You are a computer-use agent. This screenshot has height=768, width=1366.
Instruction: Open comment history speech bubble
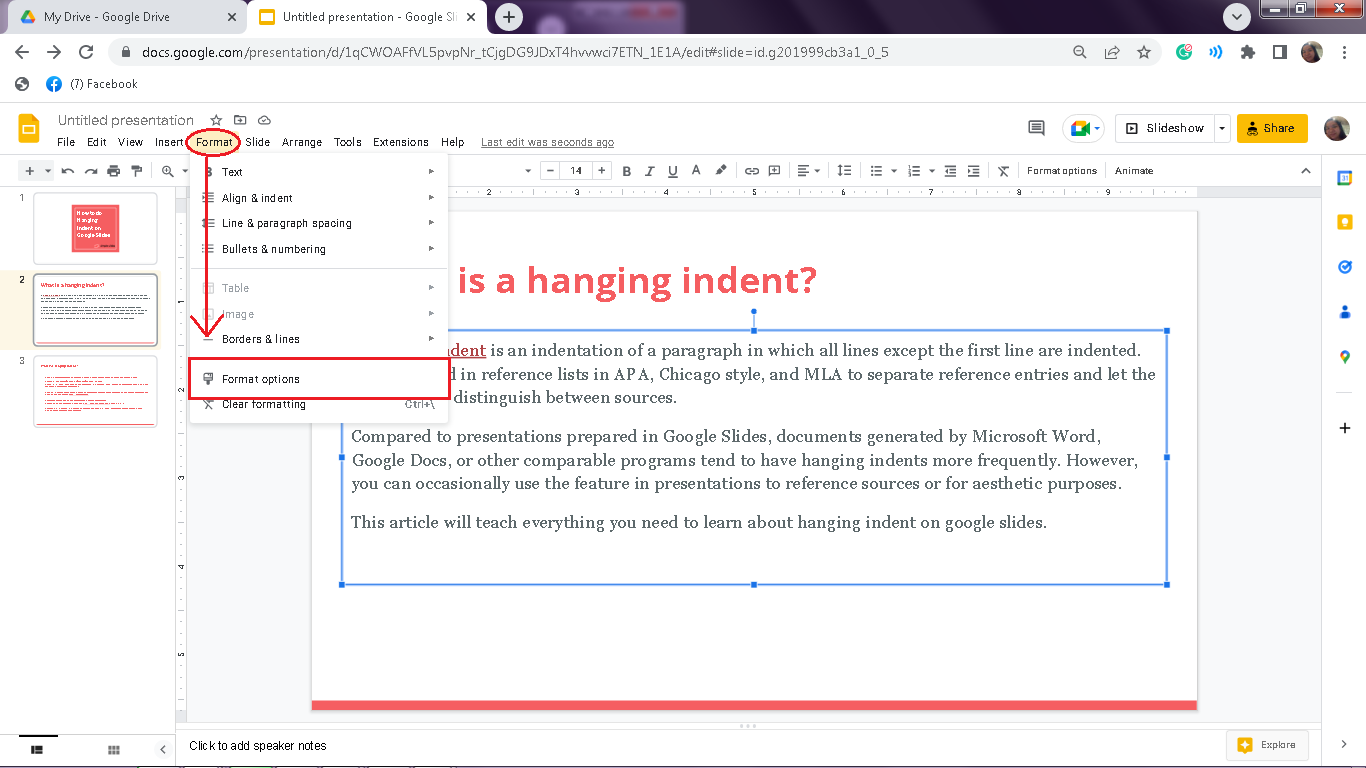1037,128
